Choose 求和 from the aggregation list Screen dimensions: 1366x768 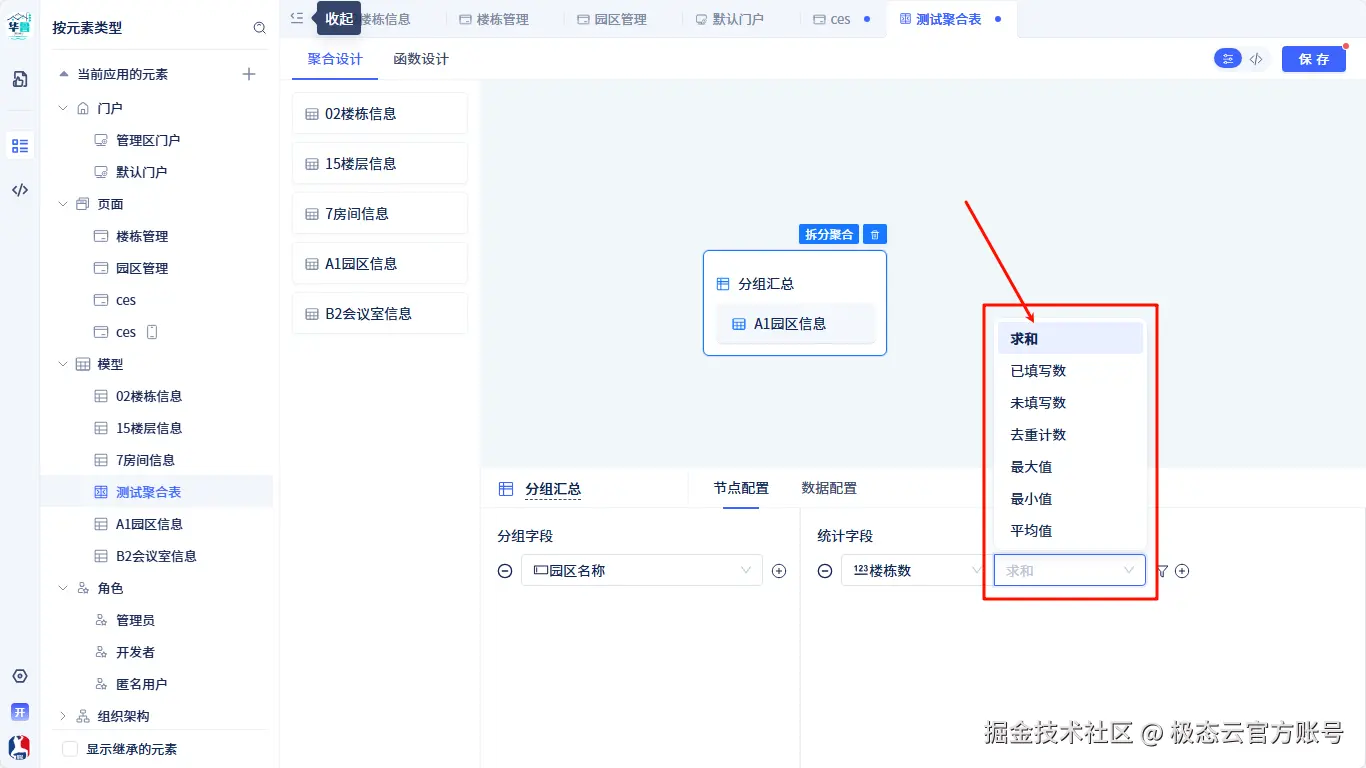(1070, 339)
